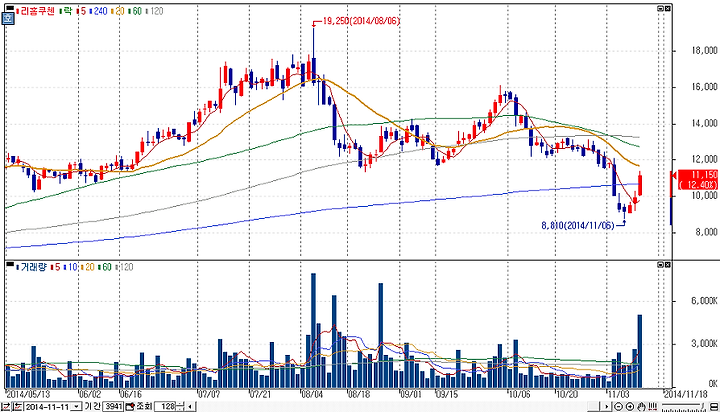The image size is (720, 412).
Task: Click the 6,000K volume axis label
Action: 704,300
